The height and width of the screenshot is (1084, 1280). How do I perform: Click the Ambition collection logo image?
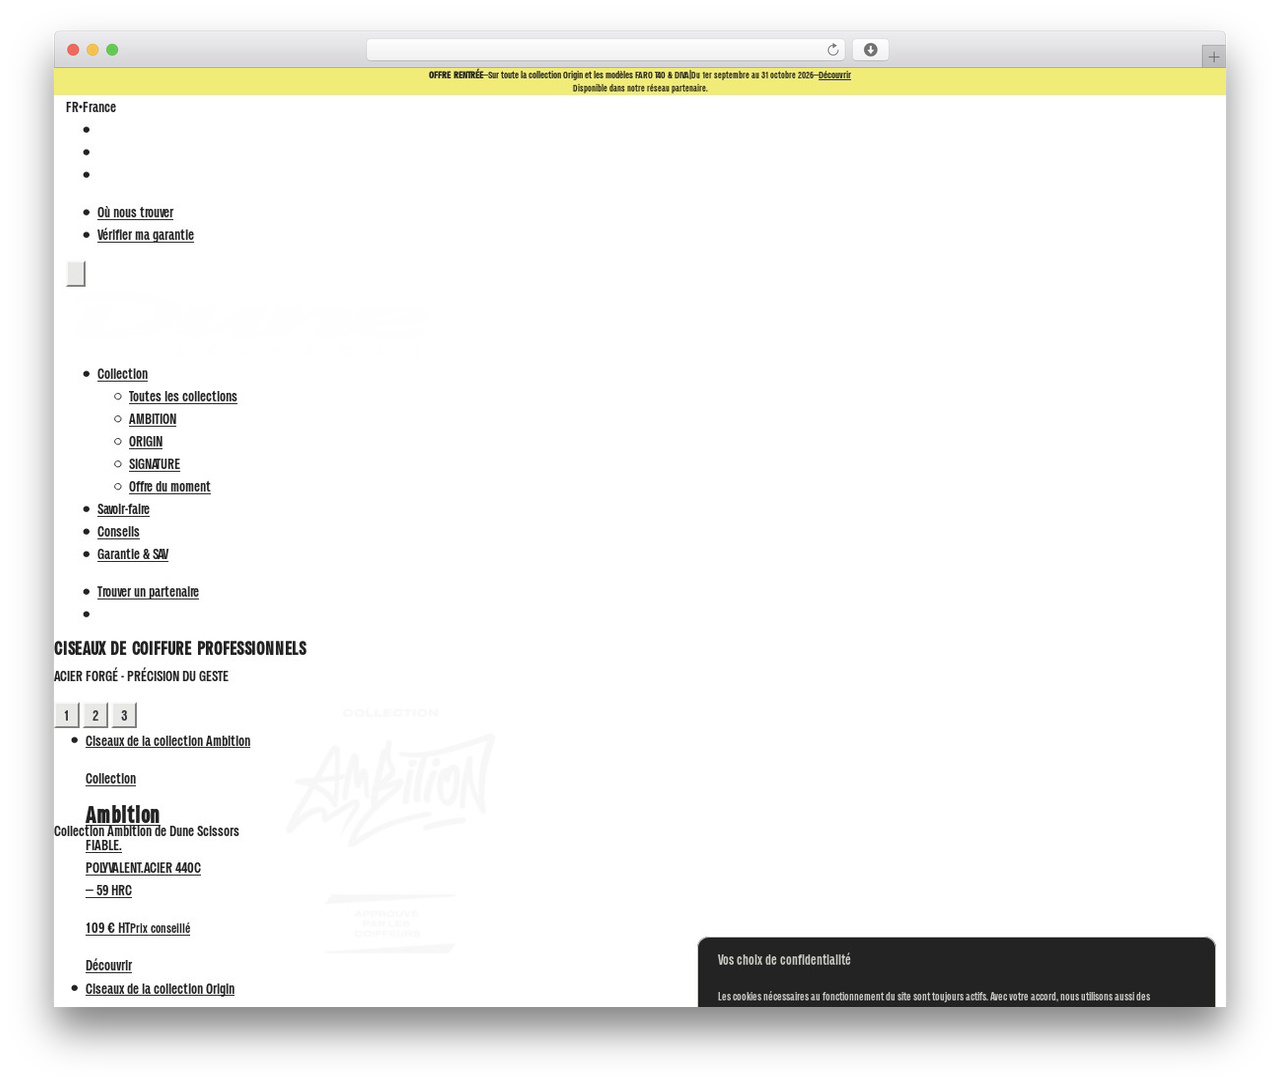coord(391,790)
